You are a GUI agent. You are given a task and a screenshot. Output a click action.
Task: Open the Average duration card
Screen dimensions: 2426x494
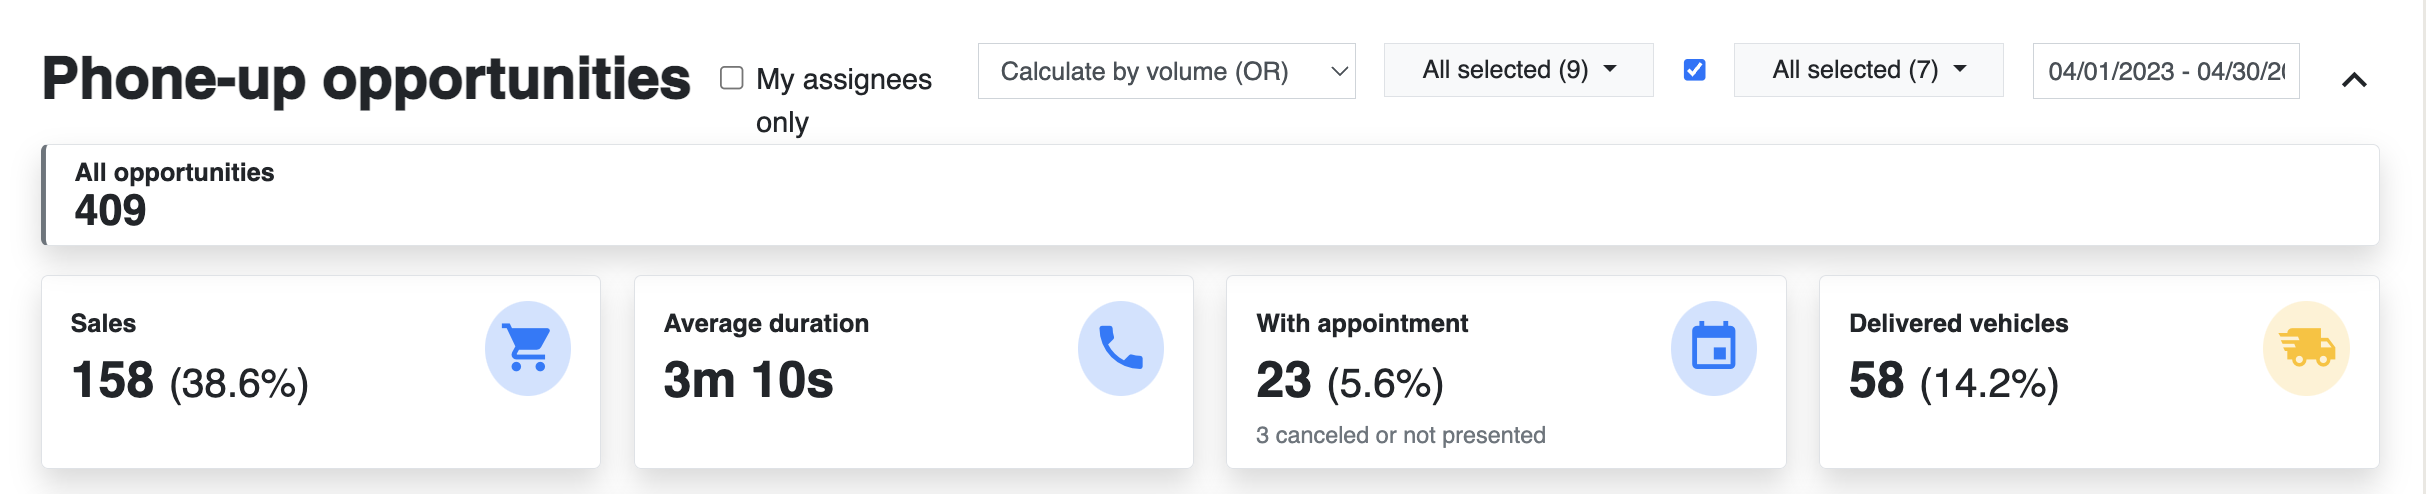tap(914, 372)
